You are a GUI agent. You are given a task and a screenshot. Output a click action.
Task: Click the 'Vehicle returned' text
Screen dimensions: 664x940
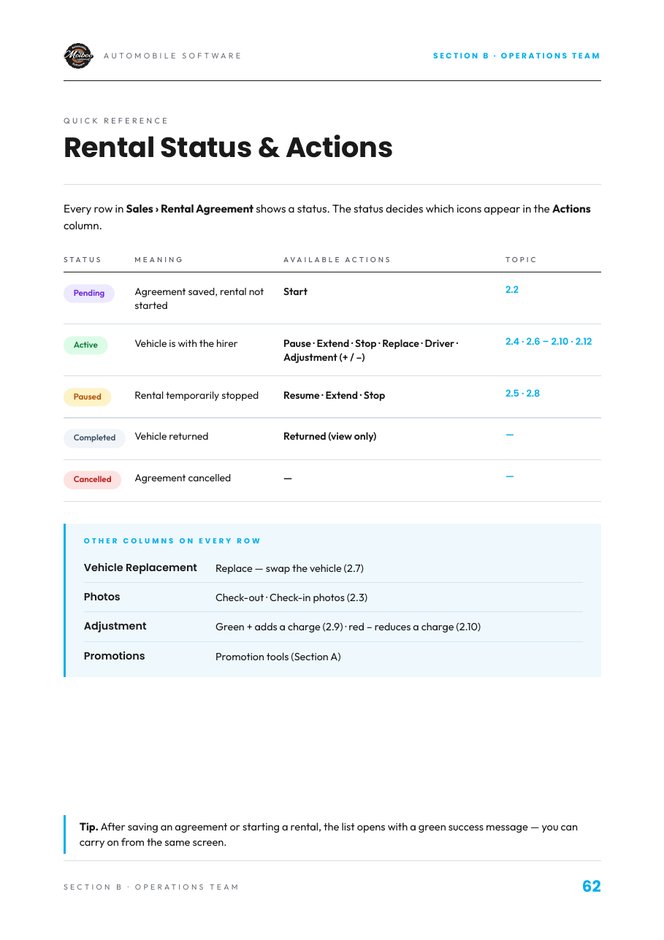coord(171,436)
